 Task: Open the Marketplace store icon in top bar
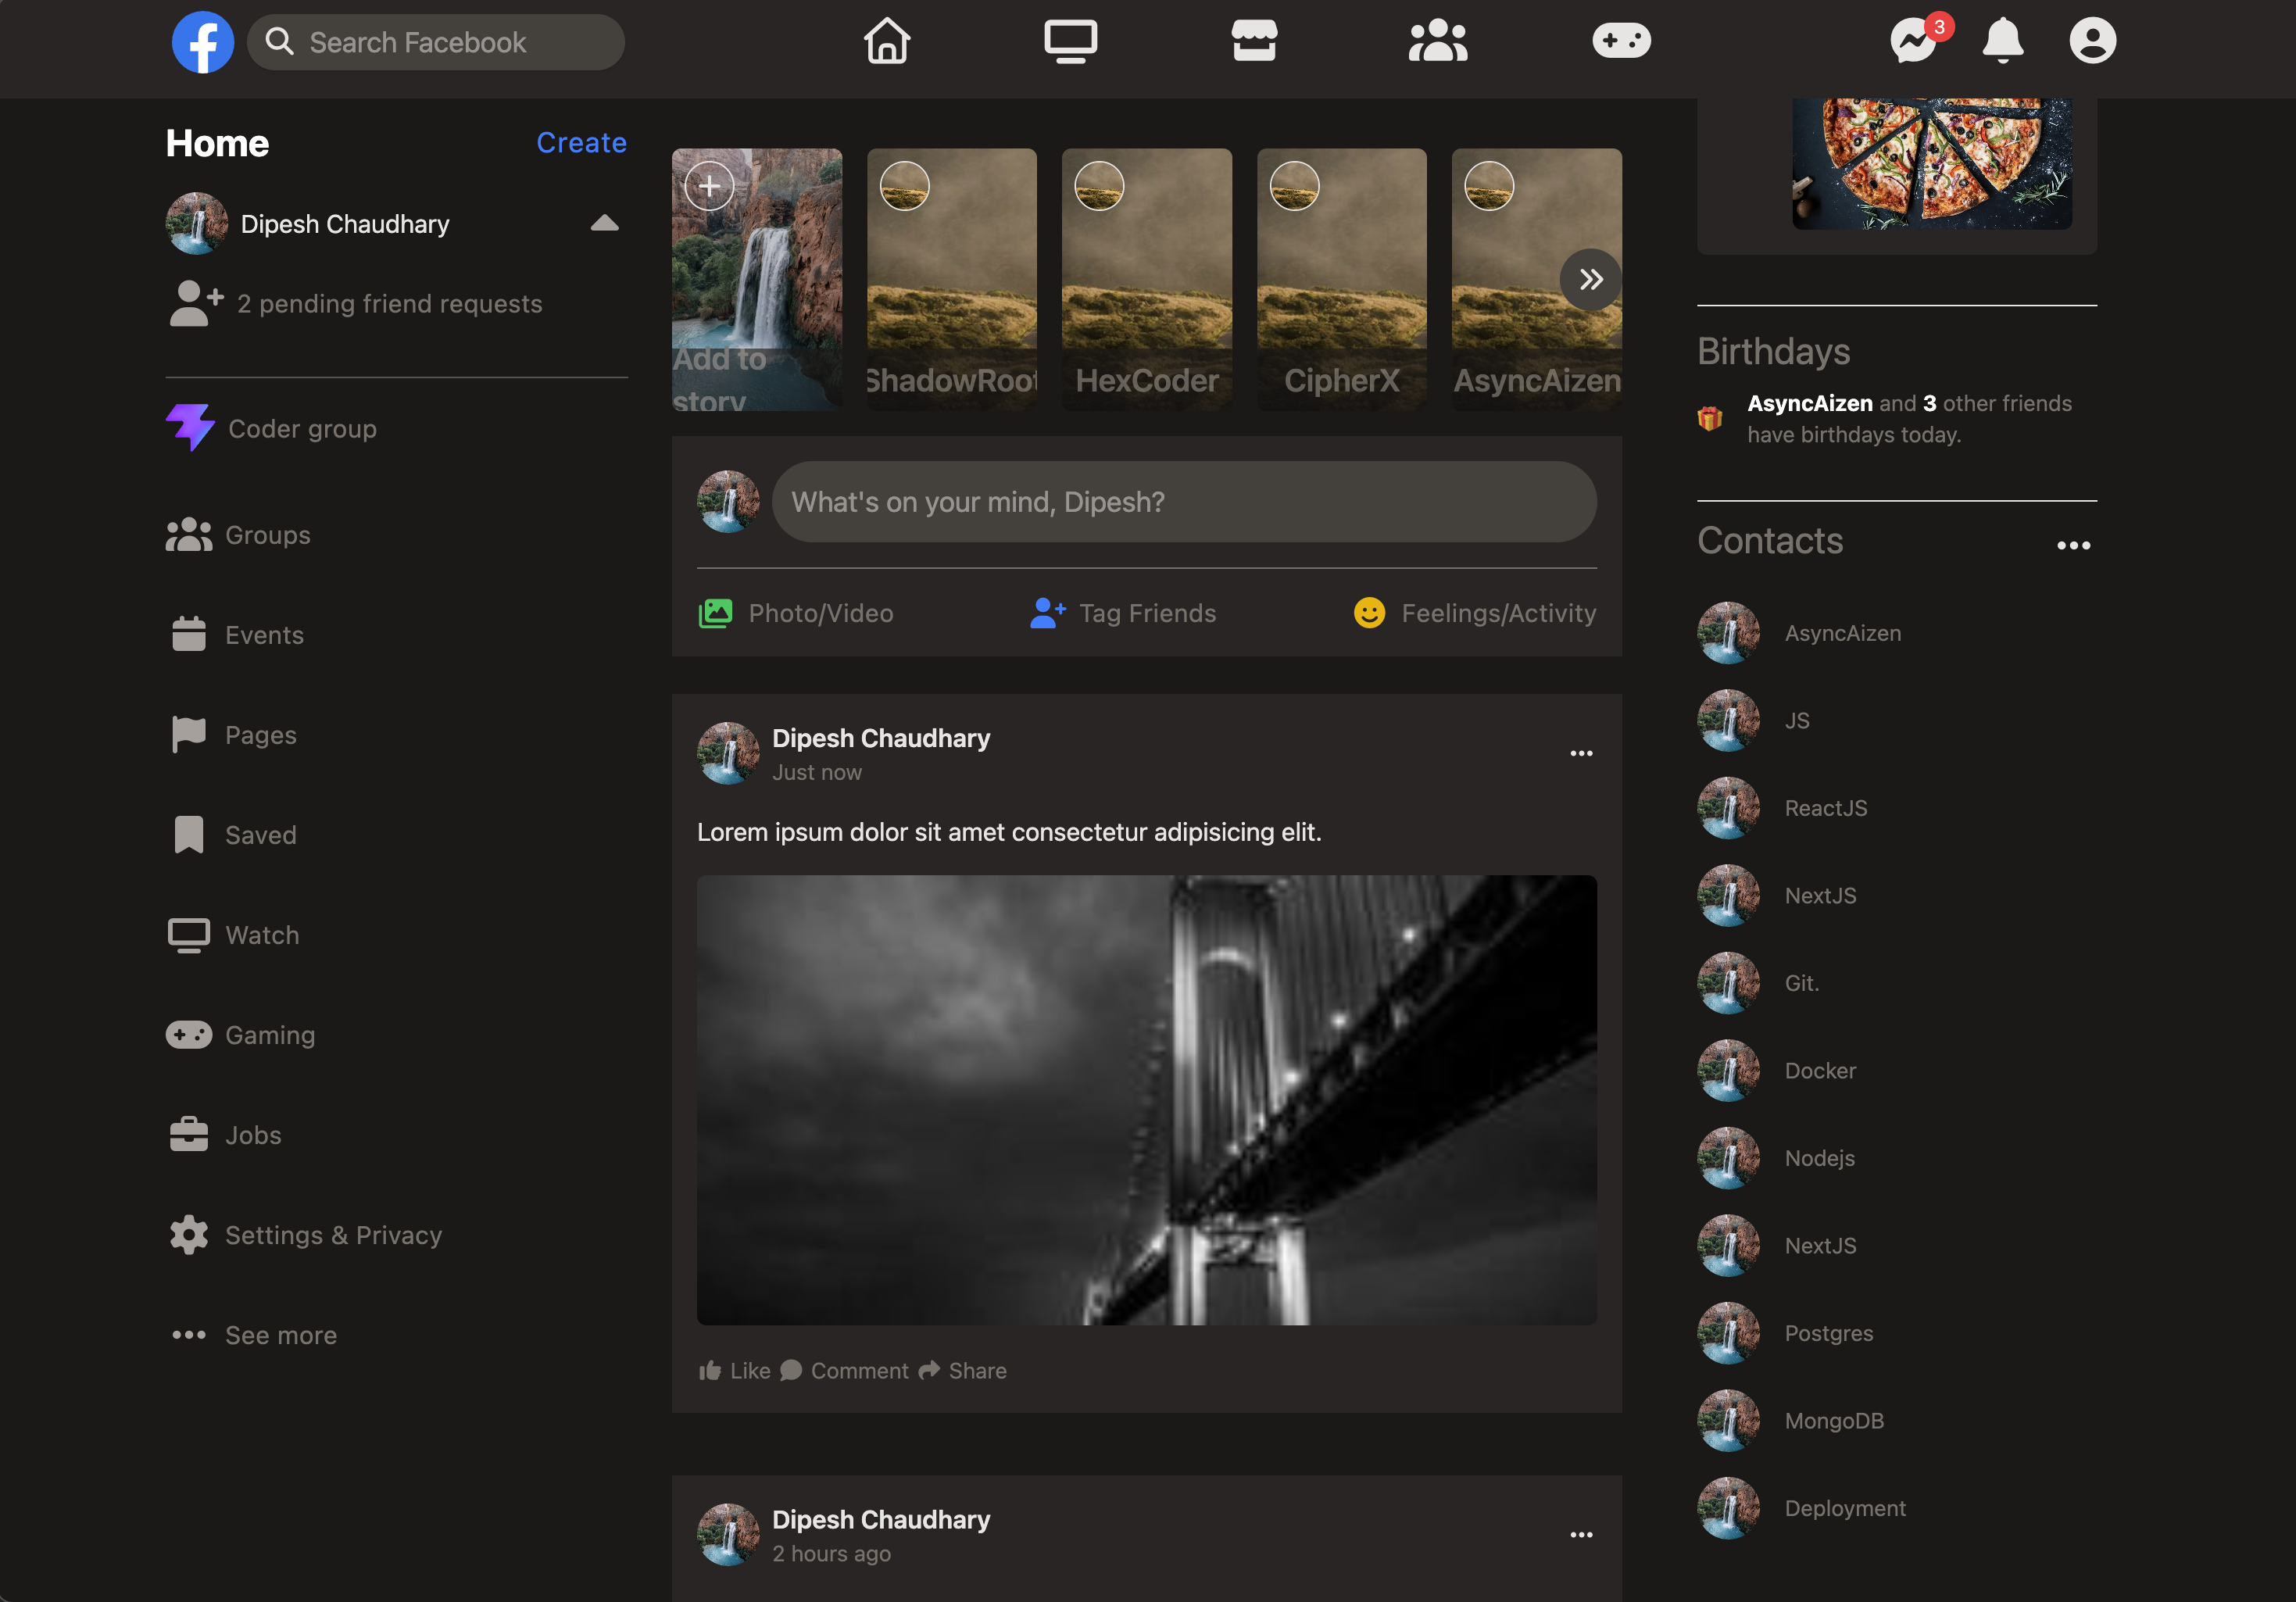click(x=1254, y=41)
